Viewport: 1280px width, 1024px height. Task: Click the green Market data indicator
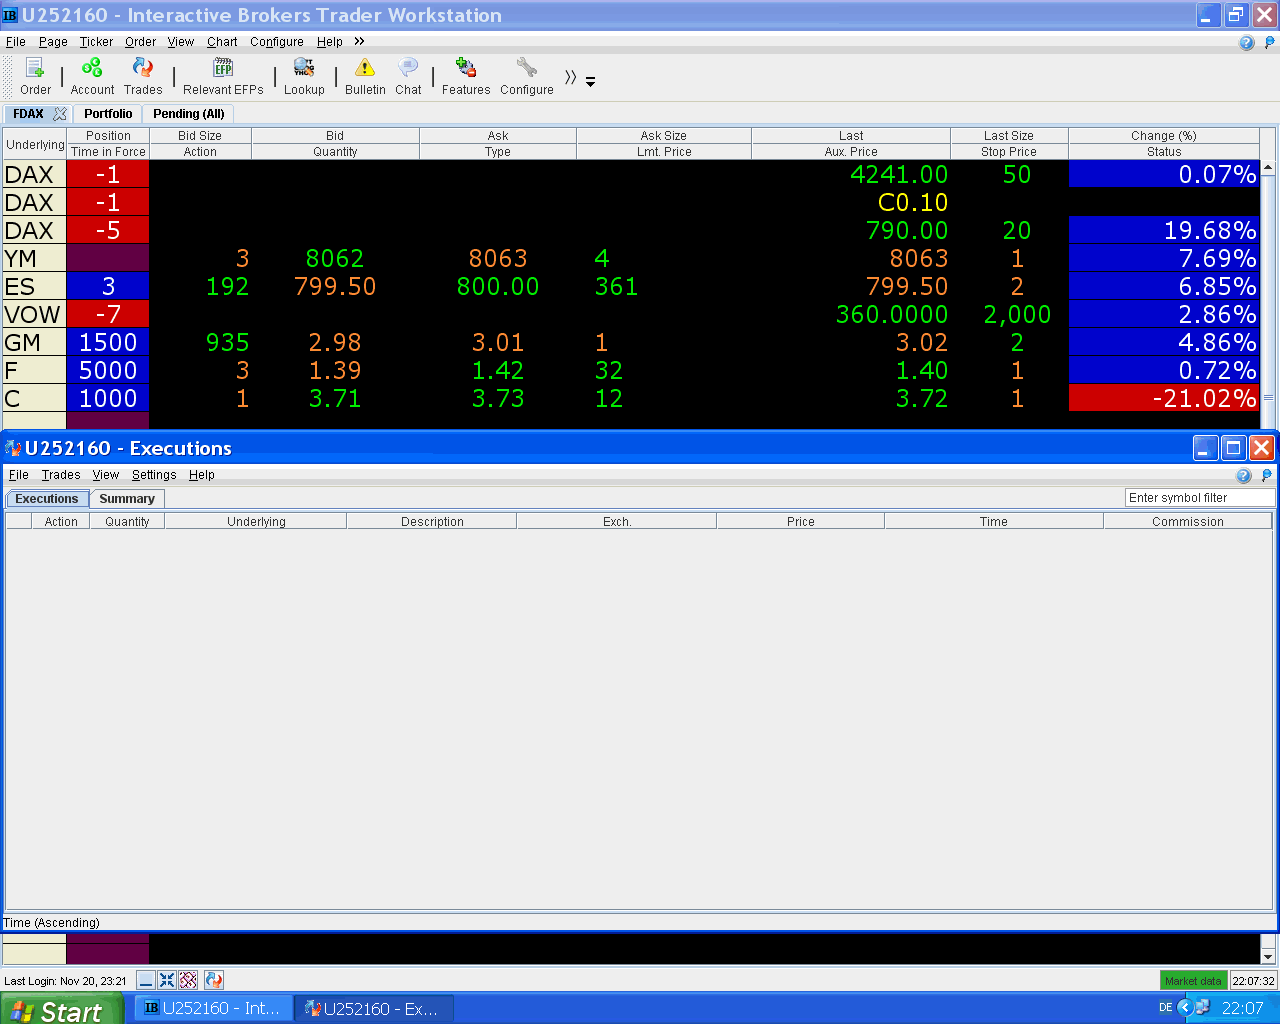click(x=1193, y=981)
